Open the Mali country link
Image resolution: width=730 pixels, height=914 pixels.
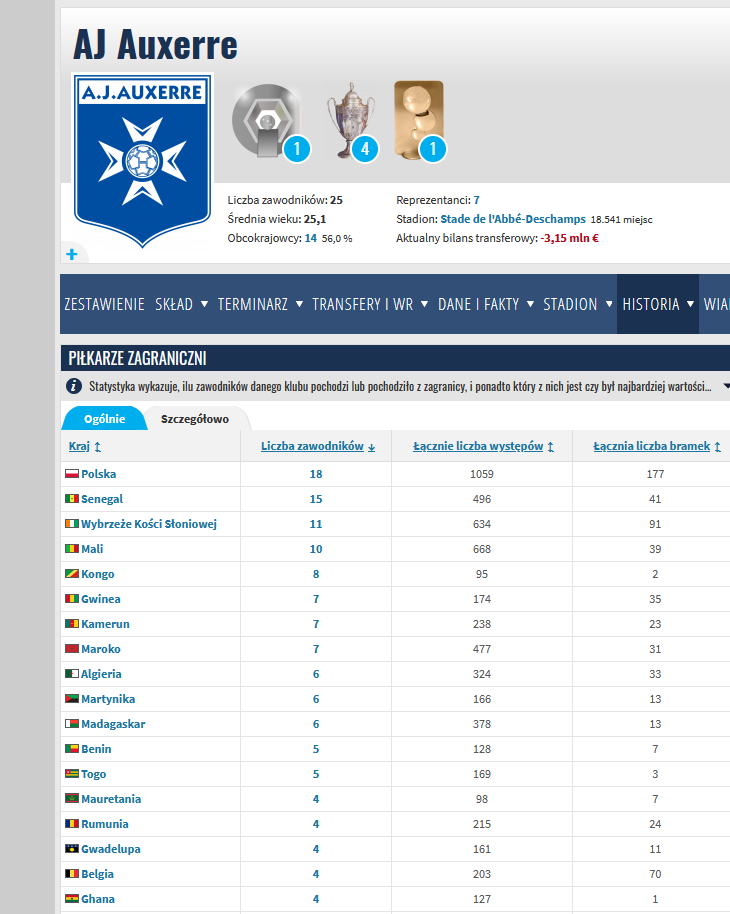[92, 549]
